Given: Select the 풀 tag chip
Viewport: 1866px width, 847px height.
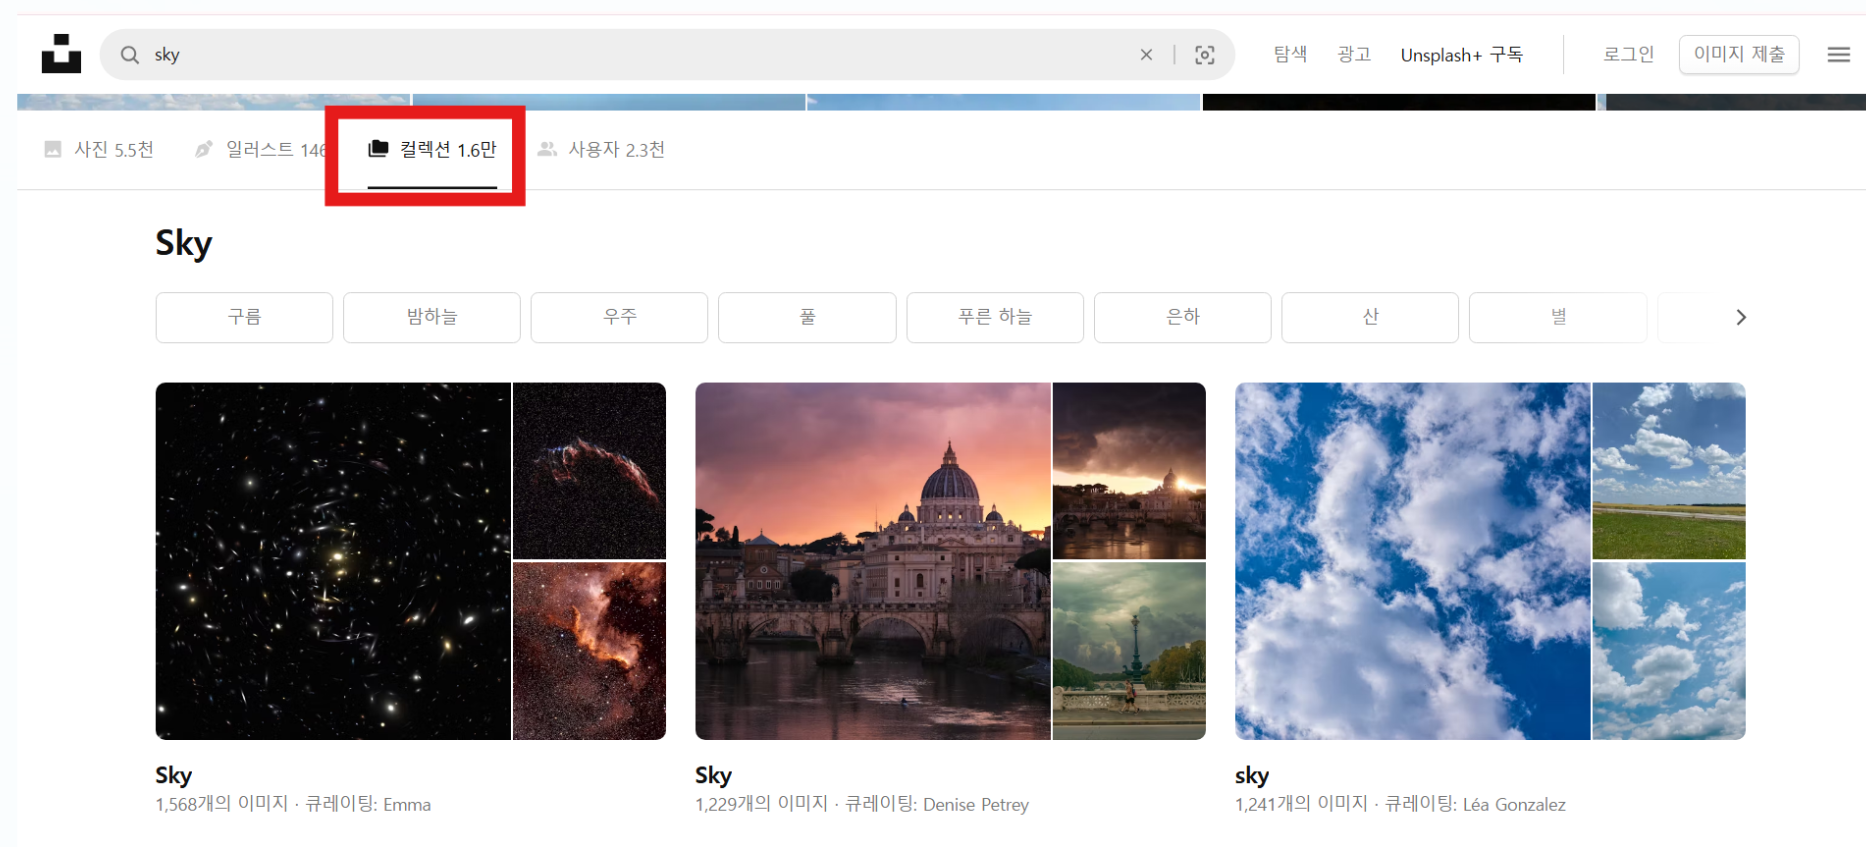Looking at the screenshot, I should coord(807,317).
